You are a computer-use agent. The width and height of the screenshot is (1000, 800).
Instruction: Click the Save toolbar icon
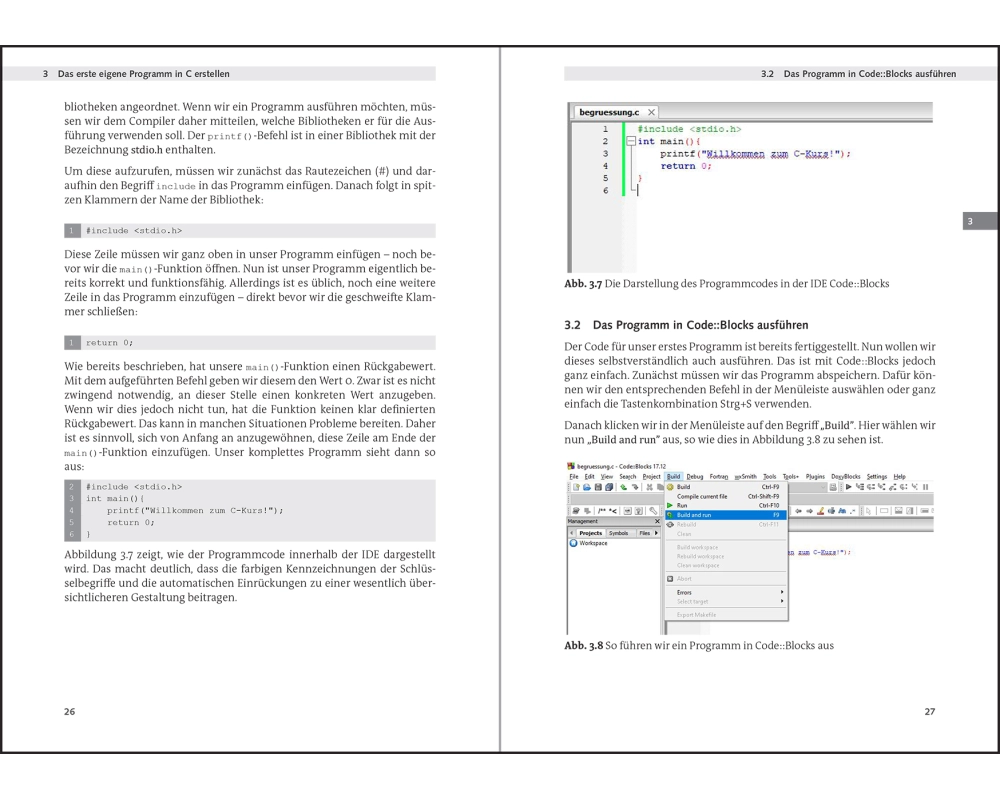tap(597, 487)
